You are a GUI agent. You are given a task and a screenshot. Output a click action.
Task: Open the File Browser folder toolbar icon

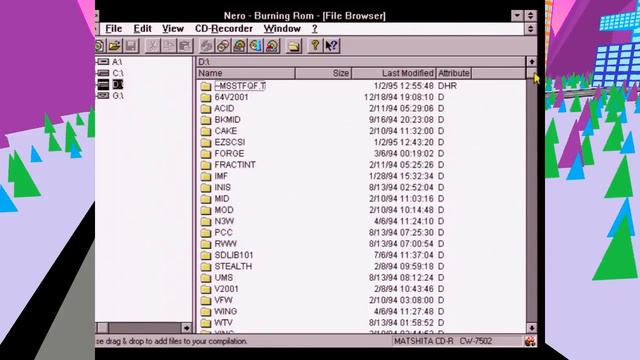pyautogui.click(x=293, y=46)
